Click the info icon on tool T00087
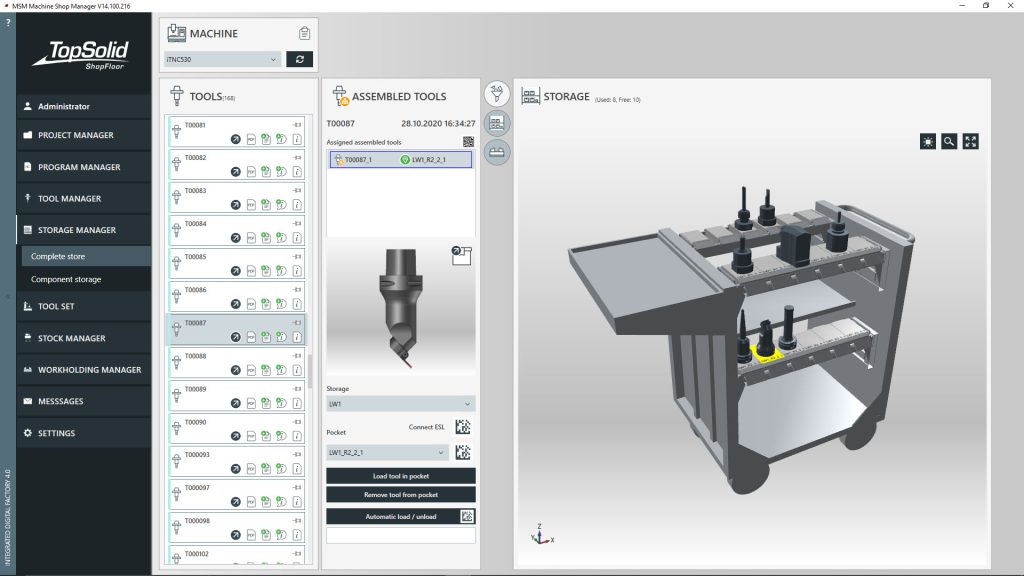The width and height of the screenshot is (1024, 576). click(x=298, y=337)
